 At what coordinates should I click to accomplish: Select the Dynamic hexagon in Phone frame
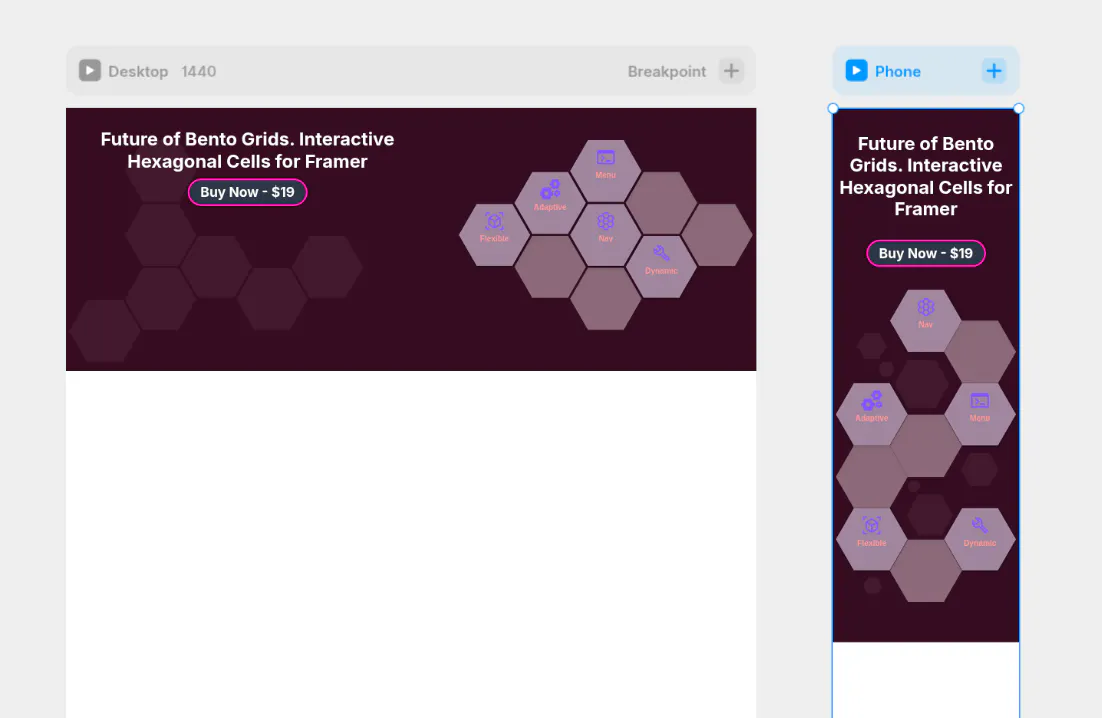click(x=980, y=539)
